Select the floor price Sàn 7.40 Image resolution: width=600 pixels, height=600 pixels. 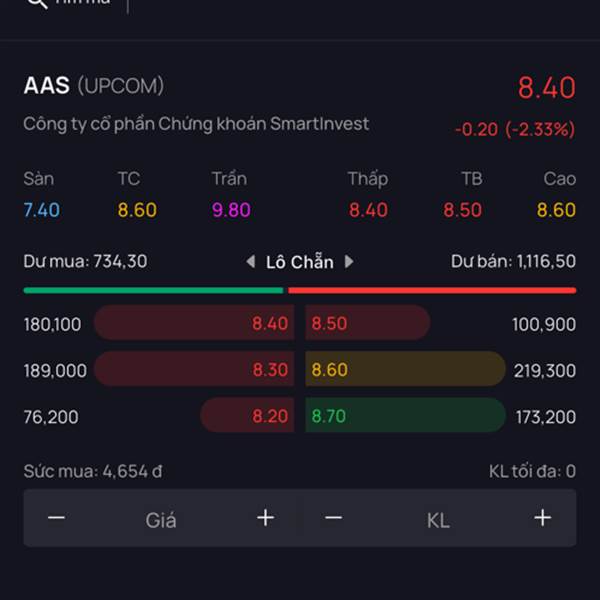(41, 210)
